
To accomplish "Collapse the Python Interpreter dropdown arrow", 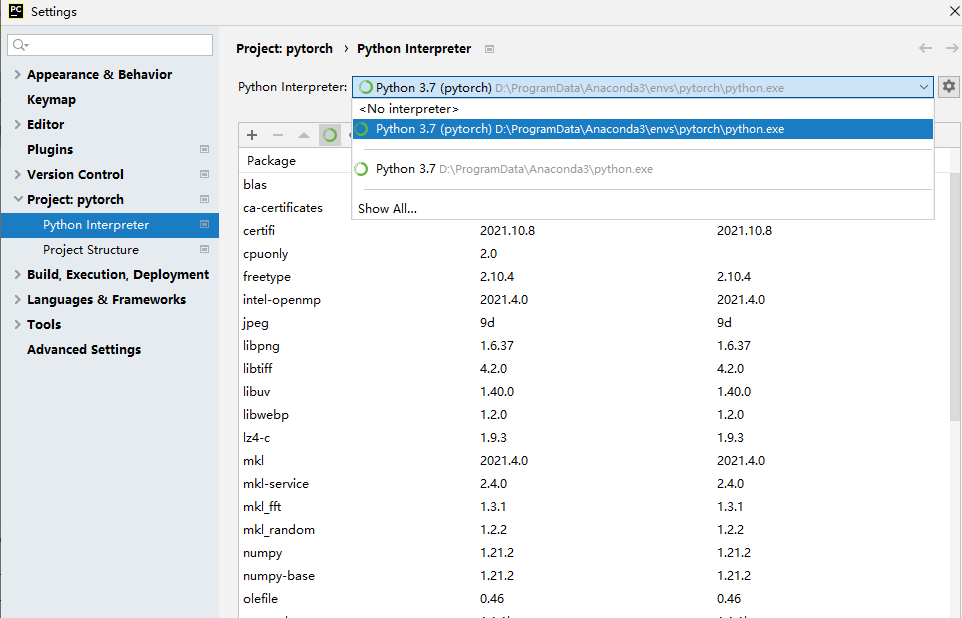I will (923, 87).
